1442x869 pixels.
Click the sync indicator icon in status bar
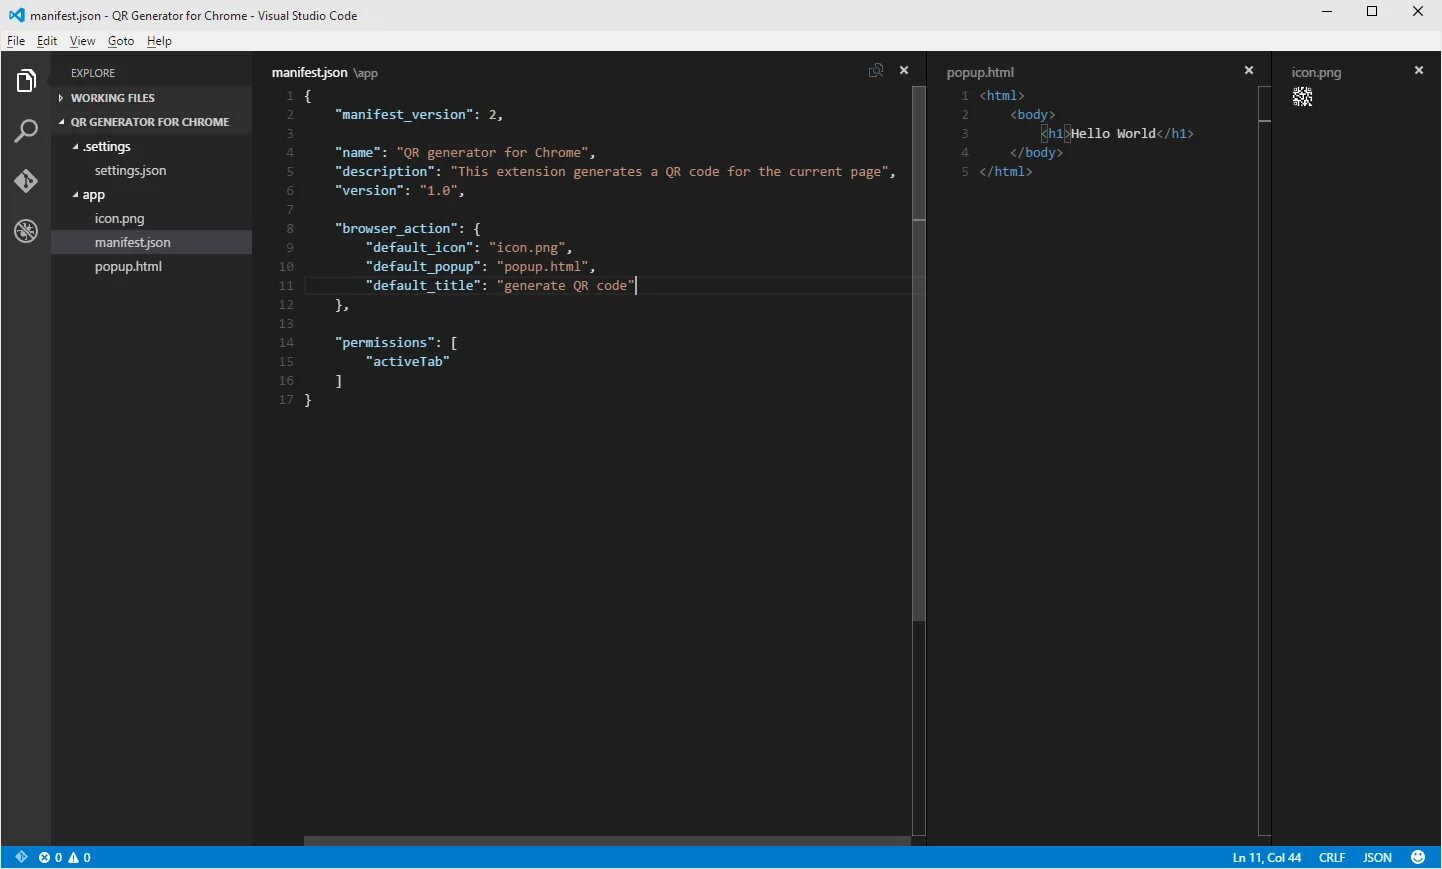coord(21,857)
